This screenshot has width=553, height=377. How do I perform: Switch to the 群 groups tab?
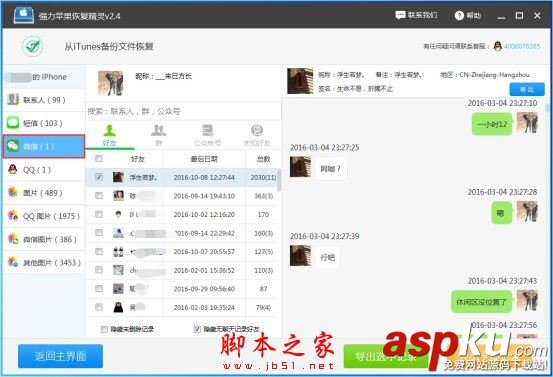click(x=158, y=135)
